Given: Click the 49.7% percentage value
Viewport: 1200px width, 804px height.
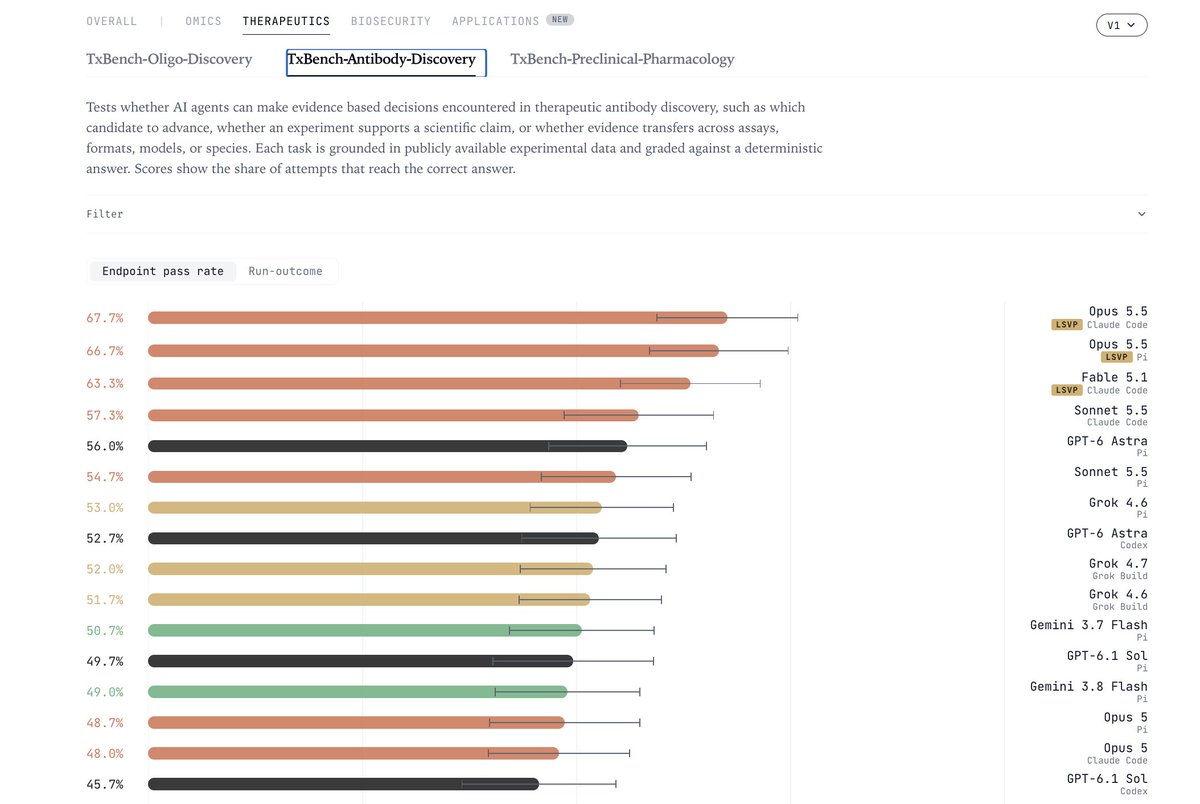Looking at the screenshot, I should point(105,661).
